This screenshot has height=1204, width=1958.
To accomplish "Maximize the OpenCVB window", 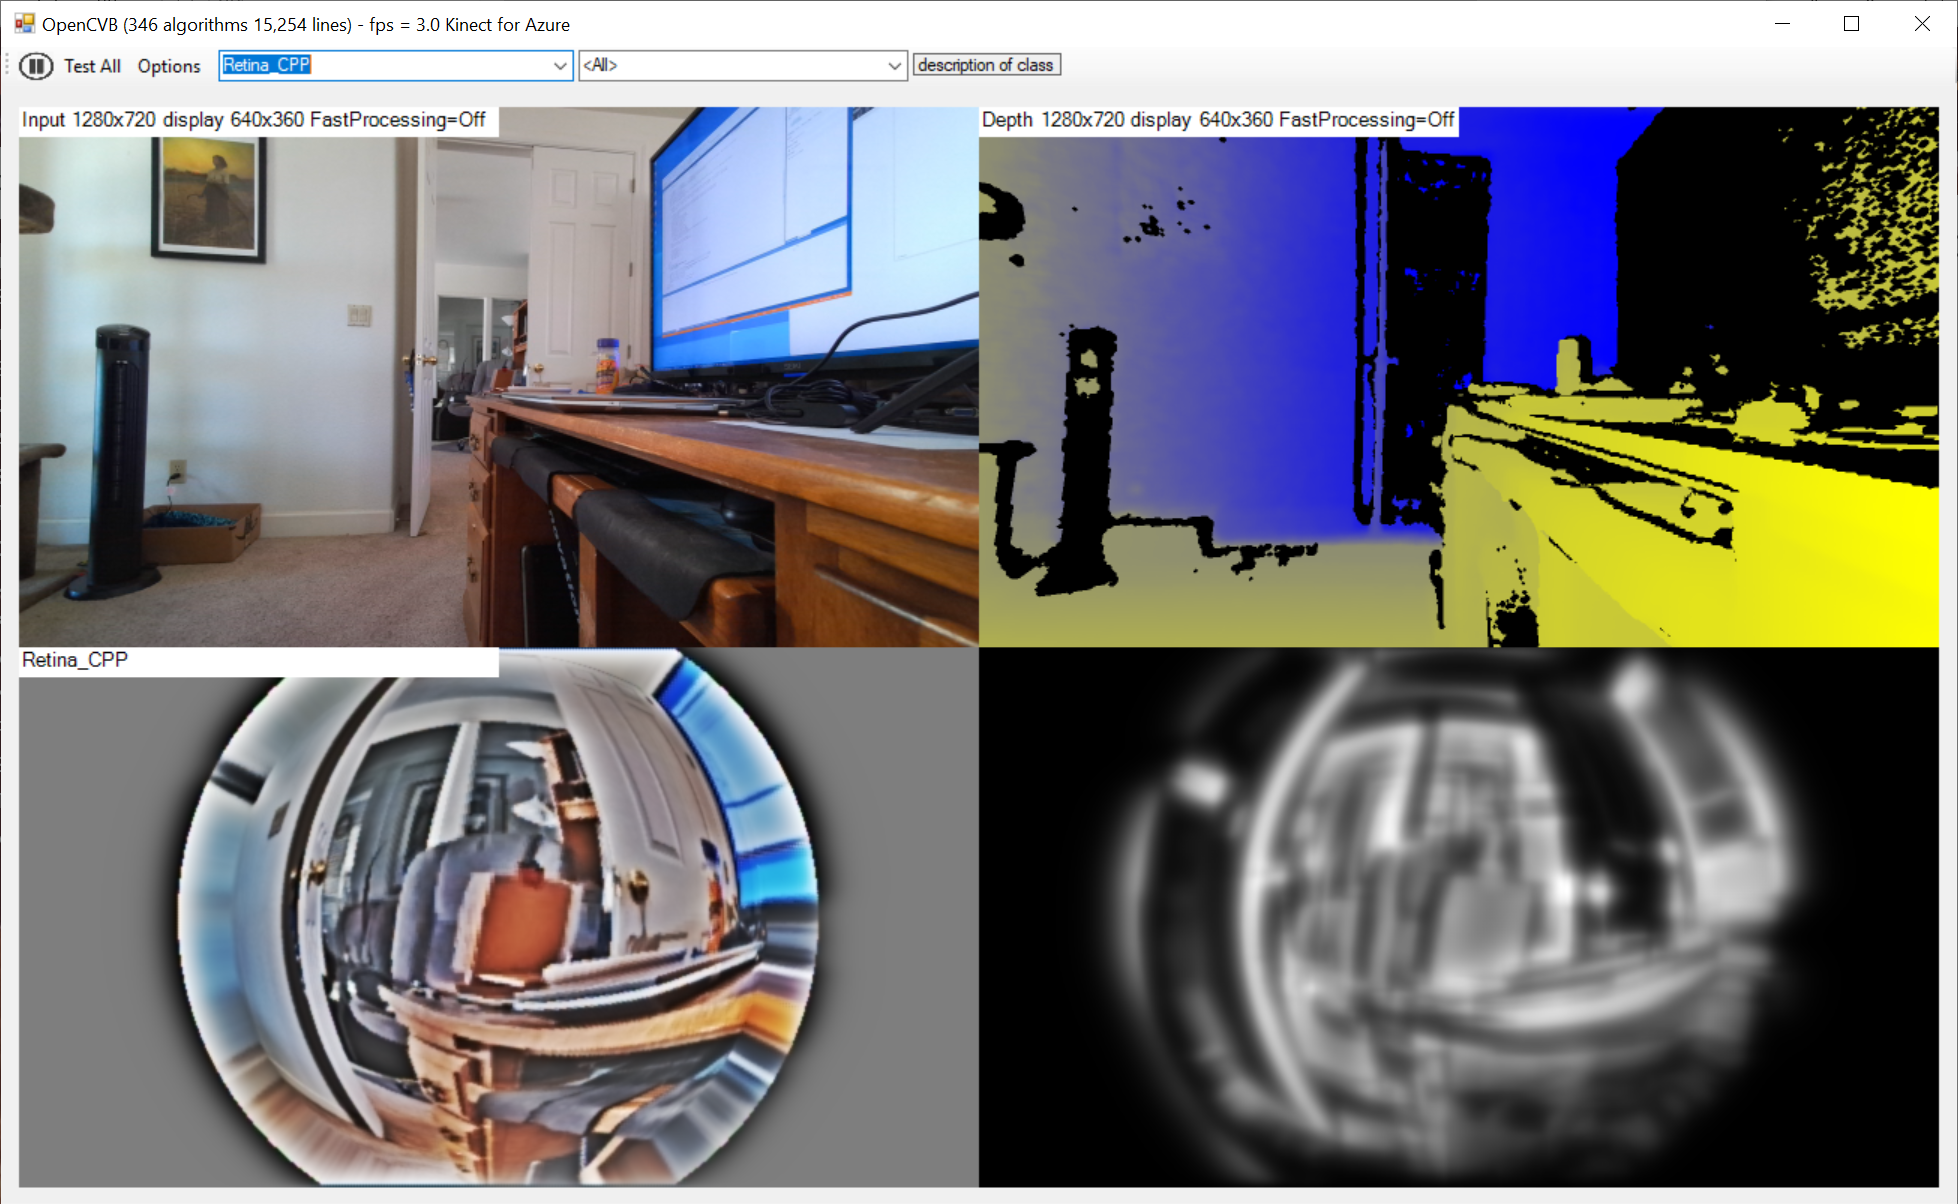I will 1851,23.
